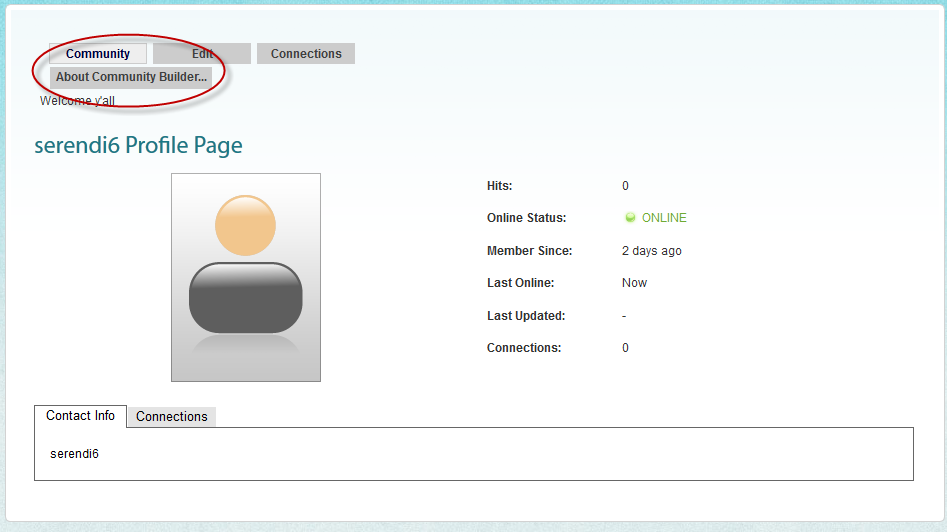Viewport: 947px width, 532px height.
Task: Click the Now value for Last Online
Action: point(634,283)
